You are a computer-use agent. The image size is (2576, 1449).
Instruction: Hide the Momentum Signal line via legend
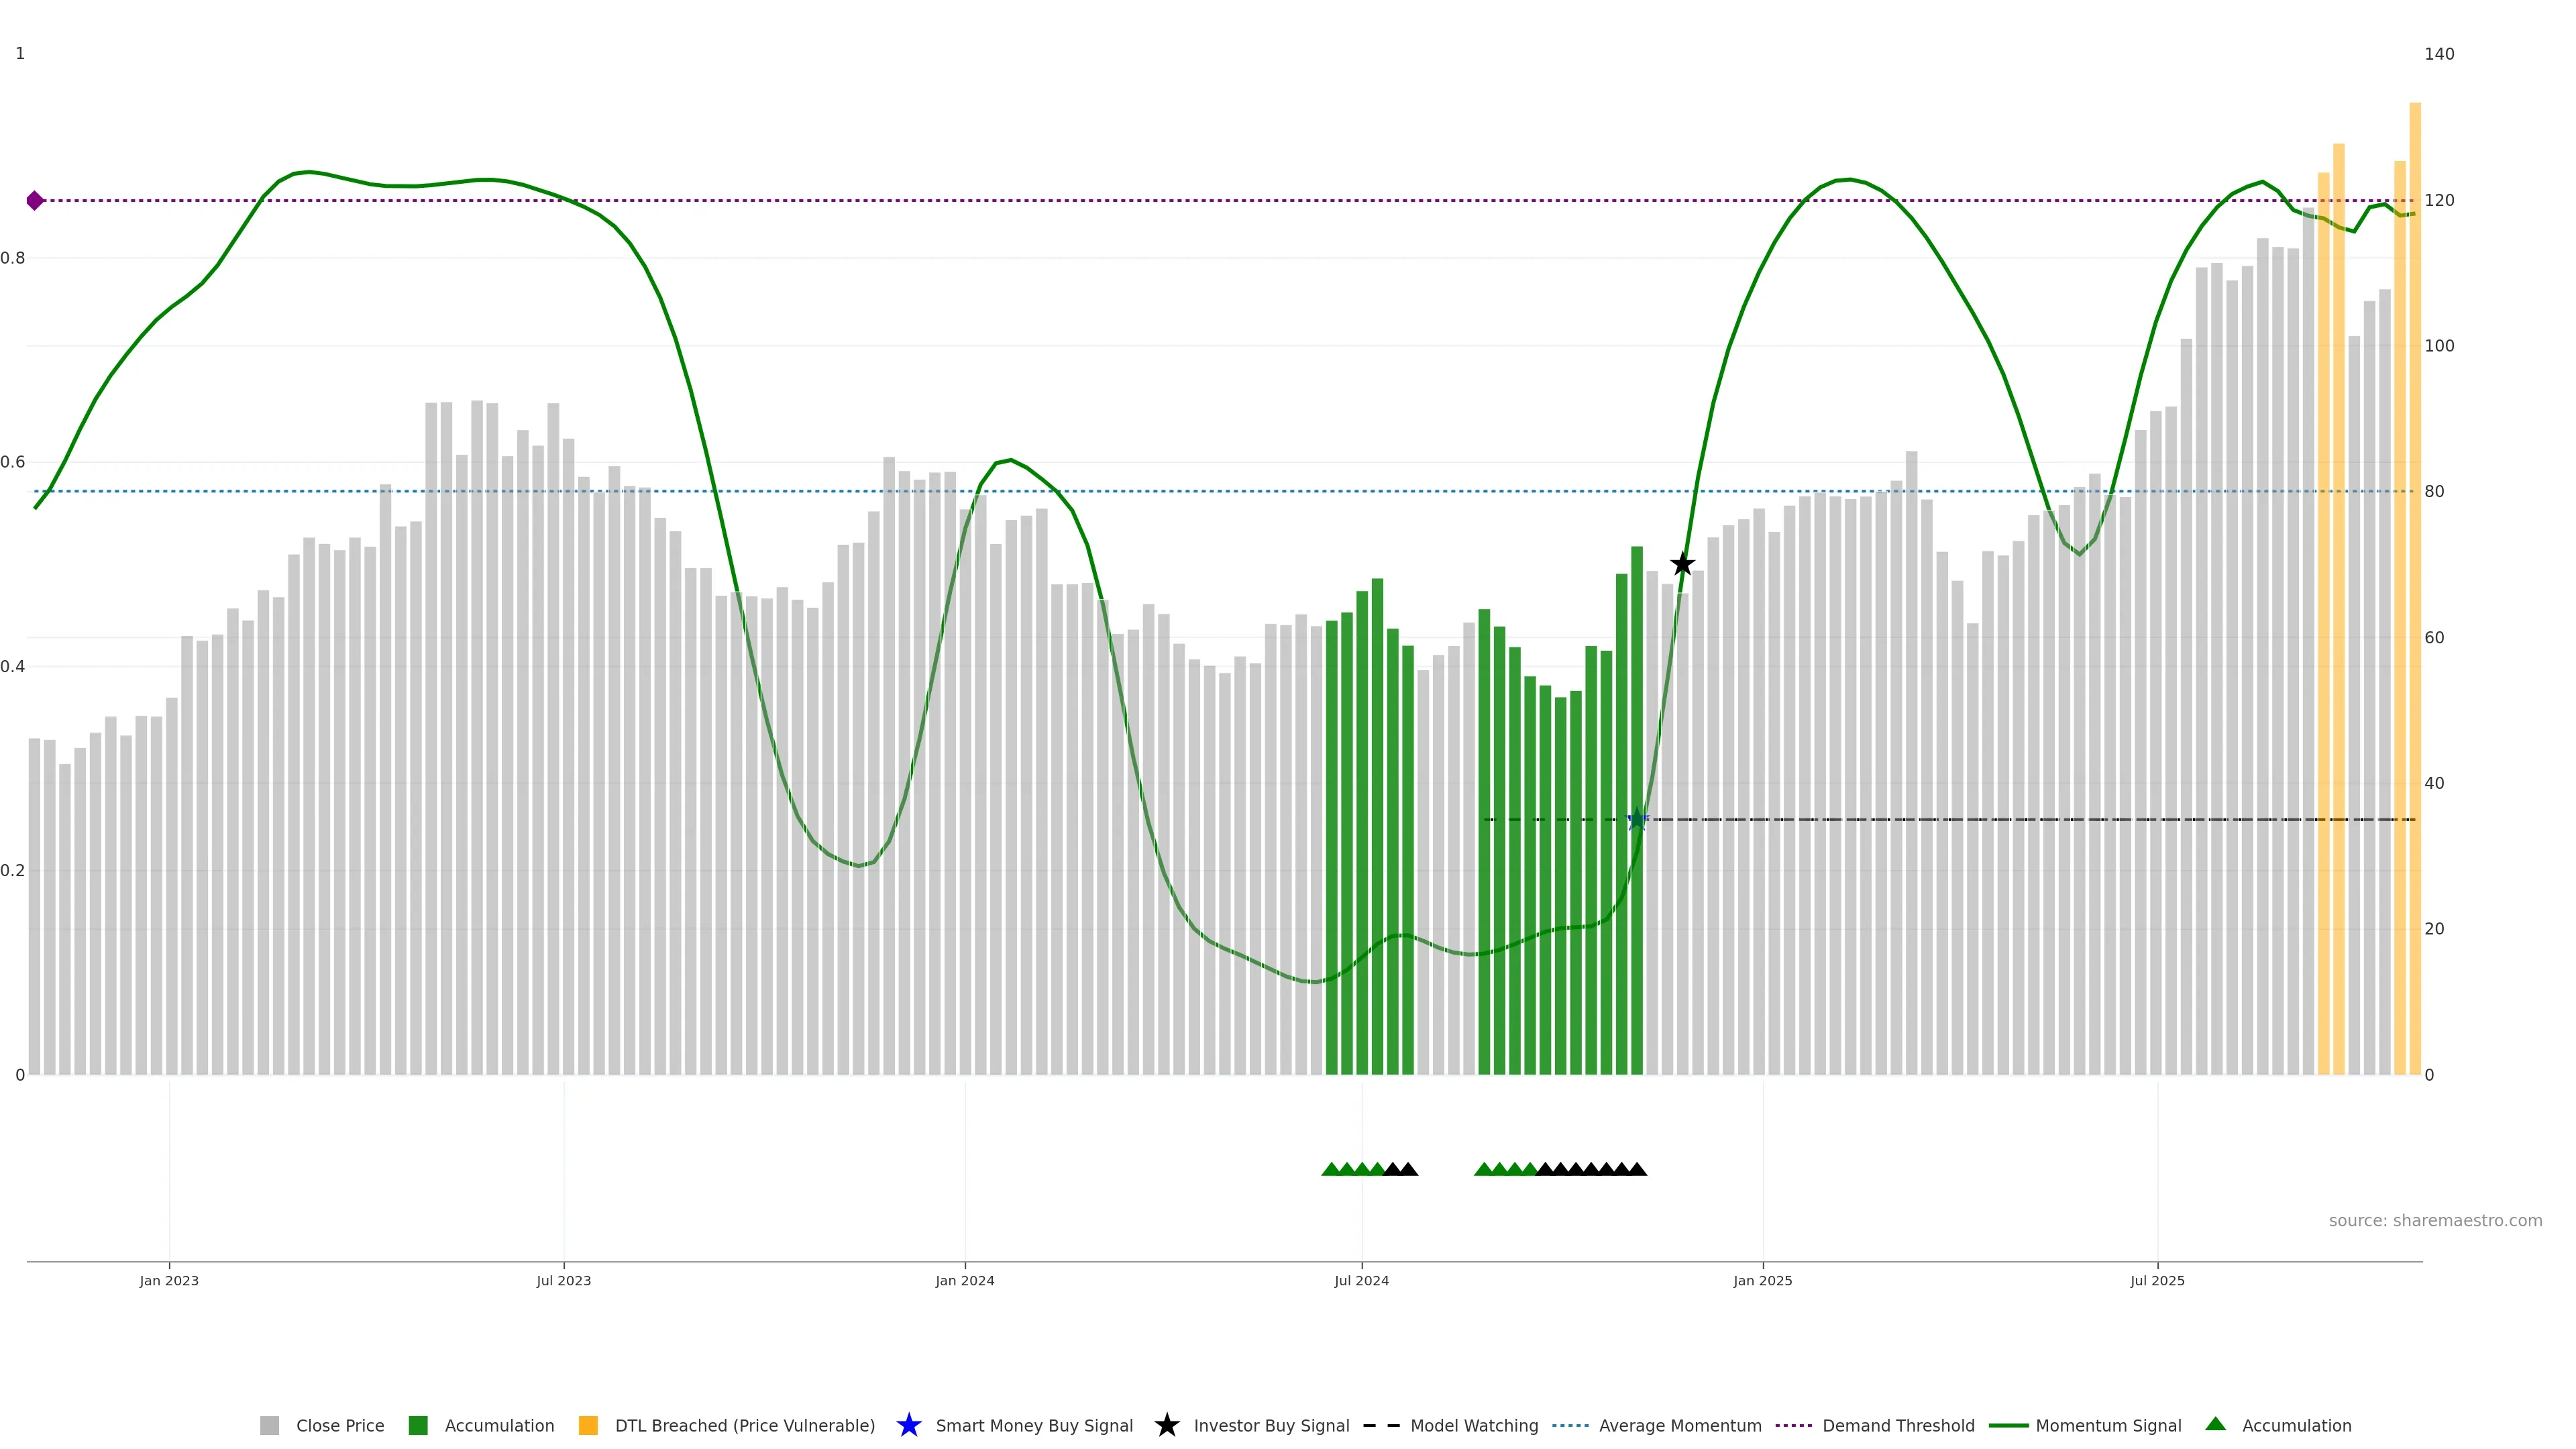tap(2108, 1425)
